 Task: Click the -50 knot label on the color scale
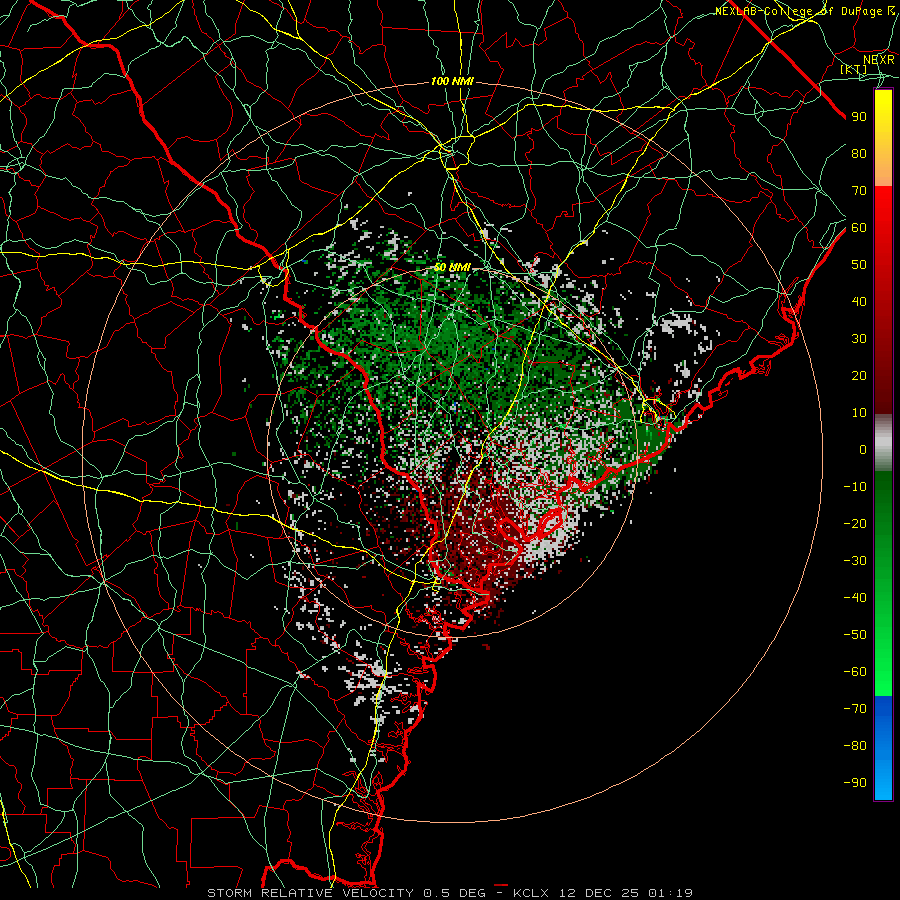(855, 635)
